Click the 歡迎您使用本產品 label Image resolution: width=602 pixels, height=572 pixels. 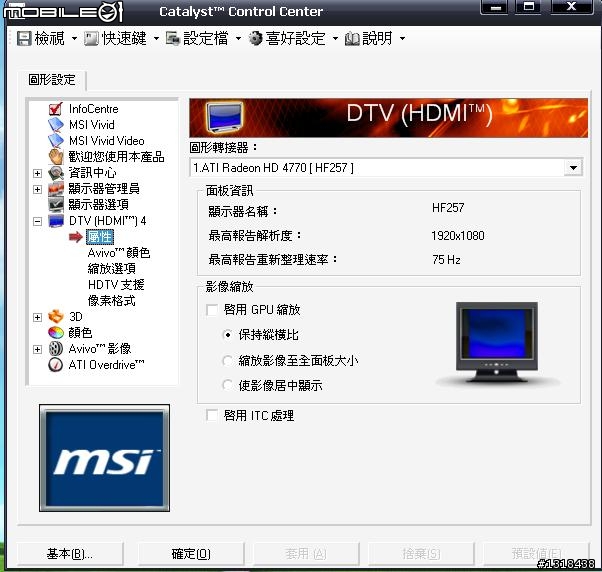click(116, 157)
